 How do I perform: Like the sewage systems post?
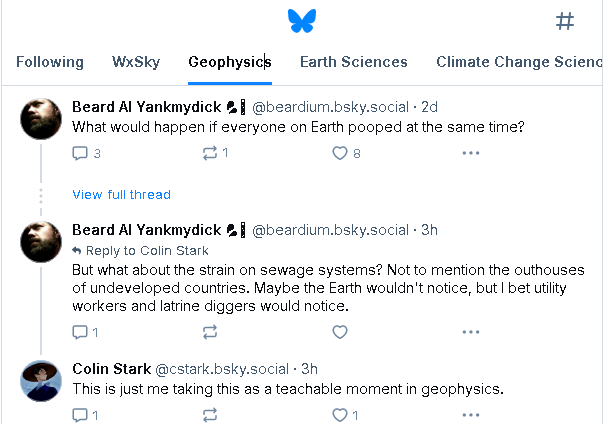click(340, 332)
